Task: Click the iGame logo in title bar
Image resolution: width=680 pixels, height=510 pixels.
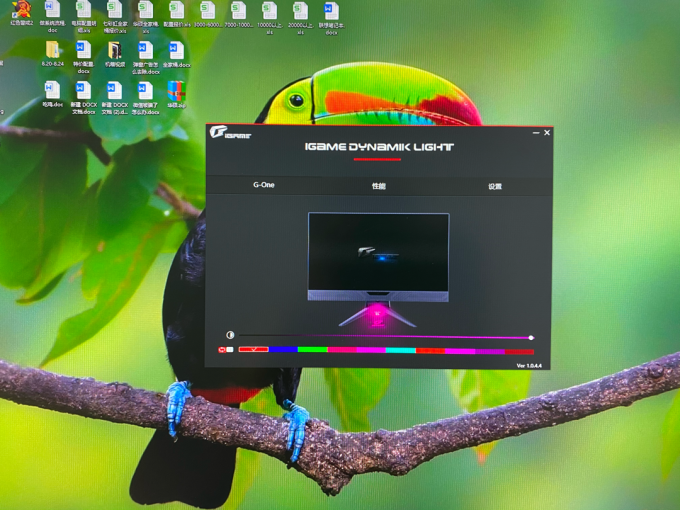Action: click(x=230, y=132)
